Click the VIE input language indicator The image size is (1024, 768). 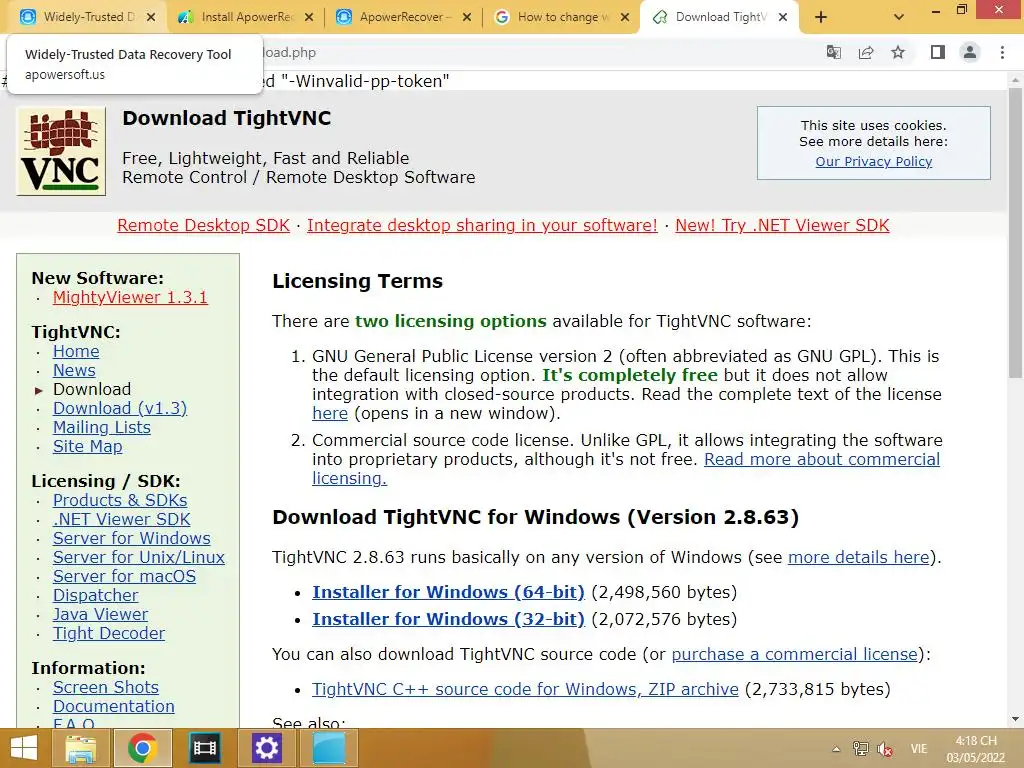918,749
